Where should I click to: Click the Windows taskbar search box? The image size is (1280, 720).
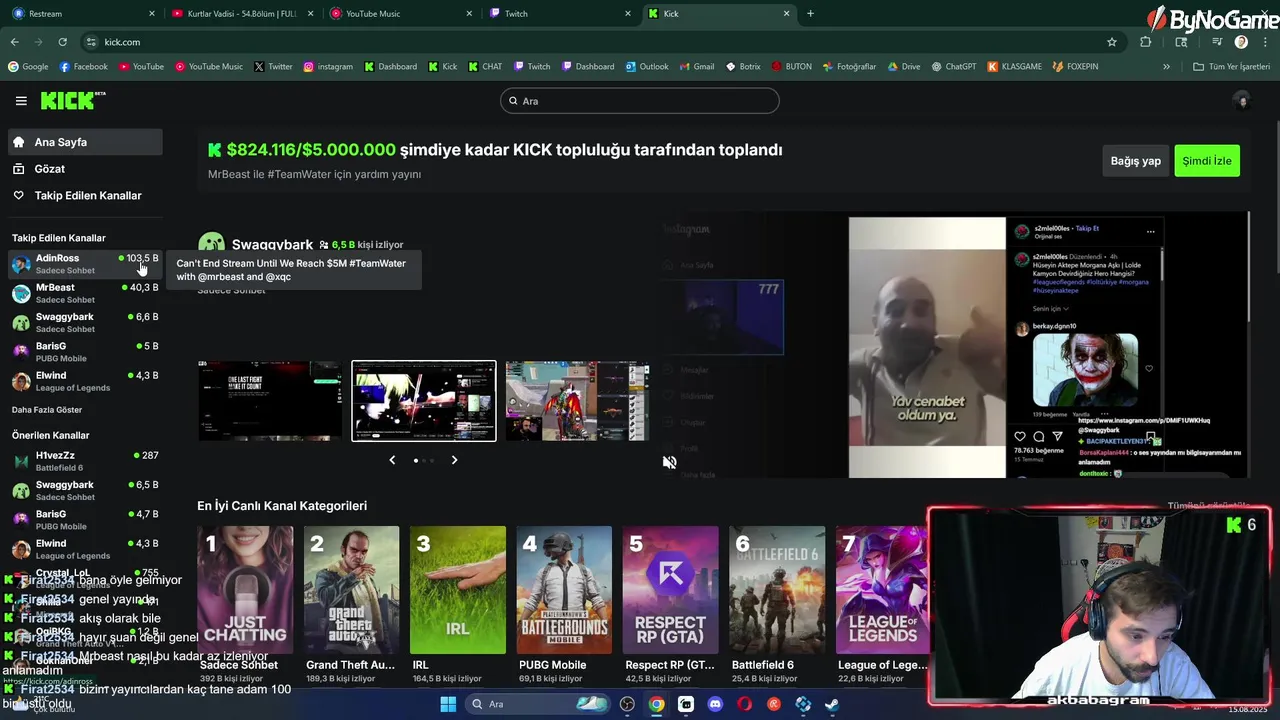click(538, 704)
